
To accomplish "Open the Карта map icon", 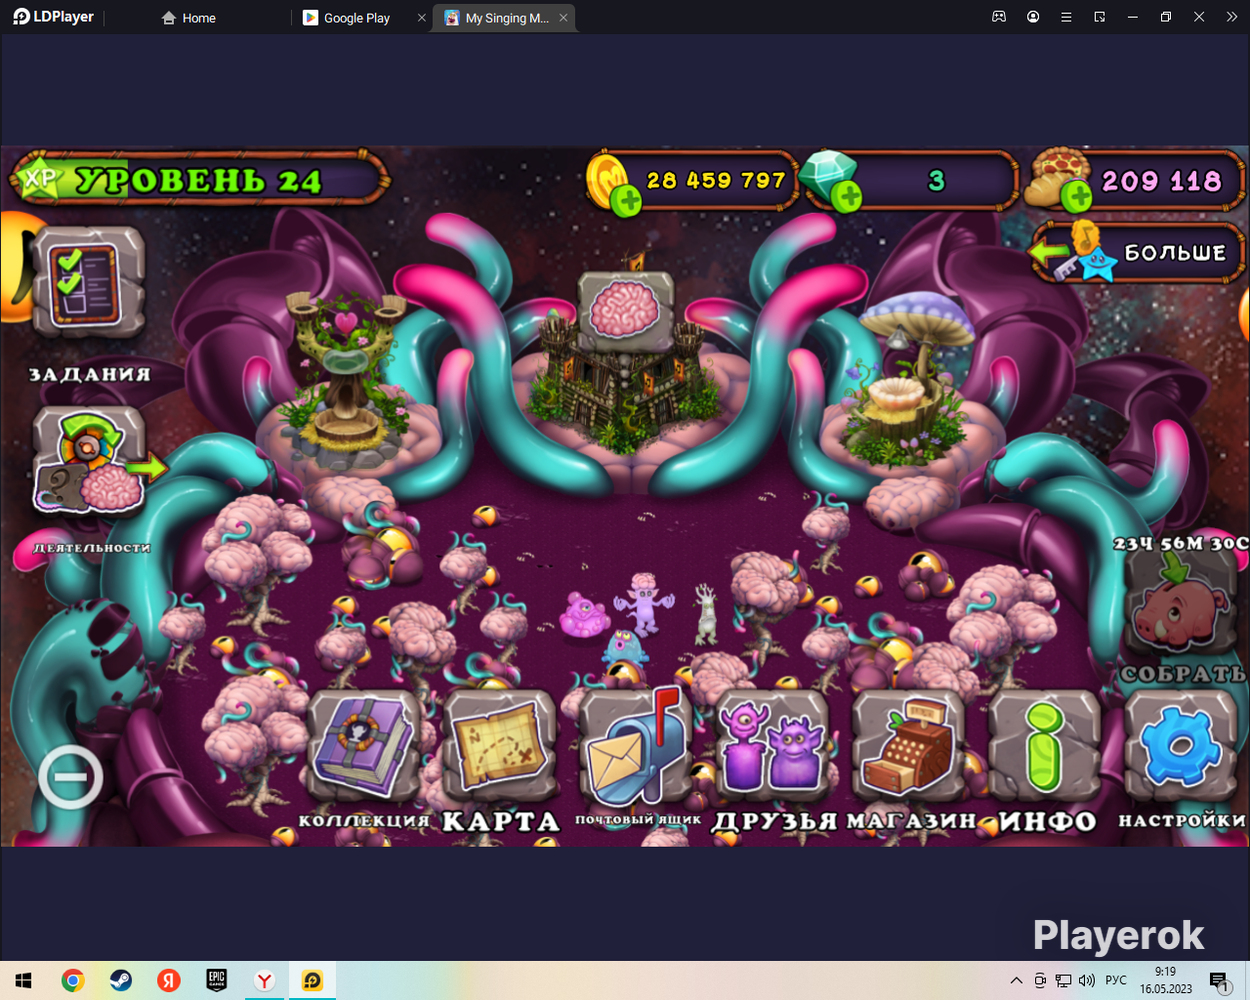I will 500,746.
